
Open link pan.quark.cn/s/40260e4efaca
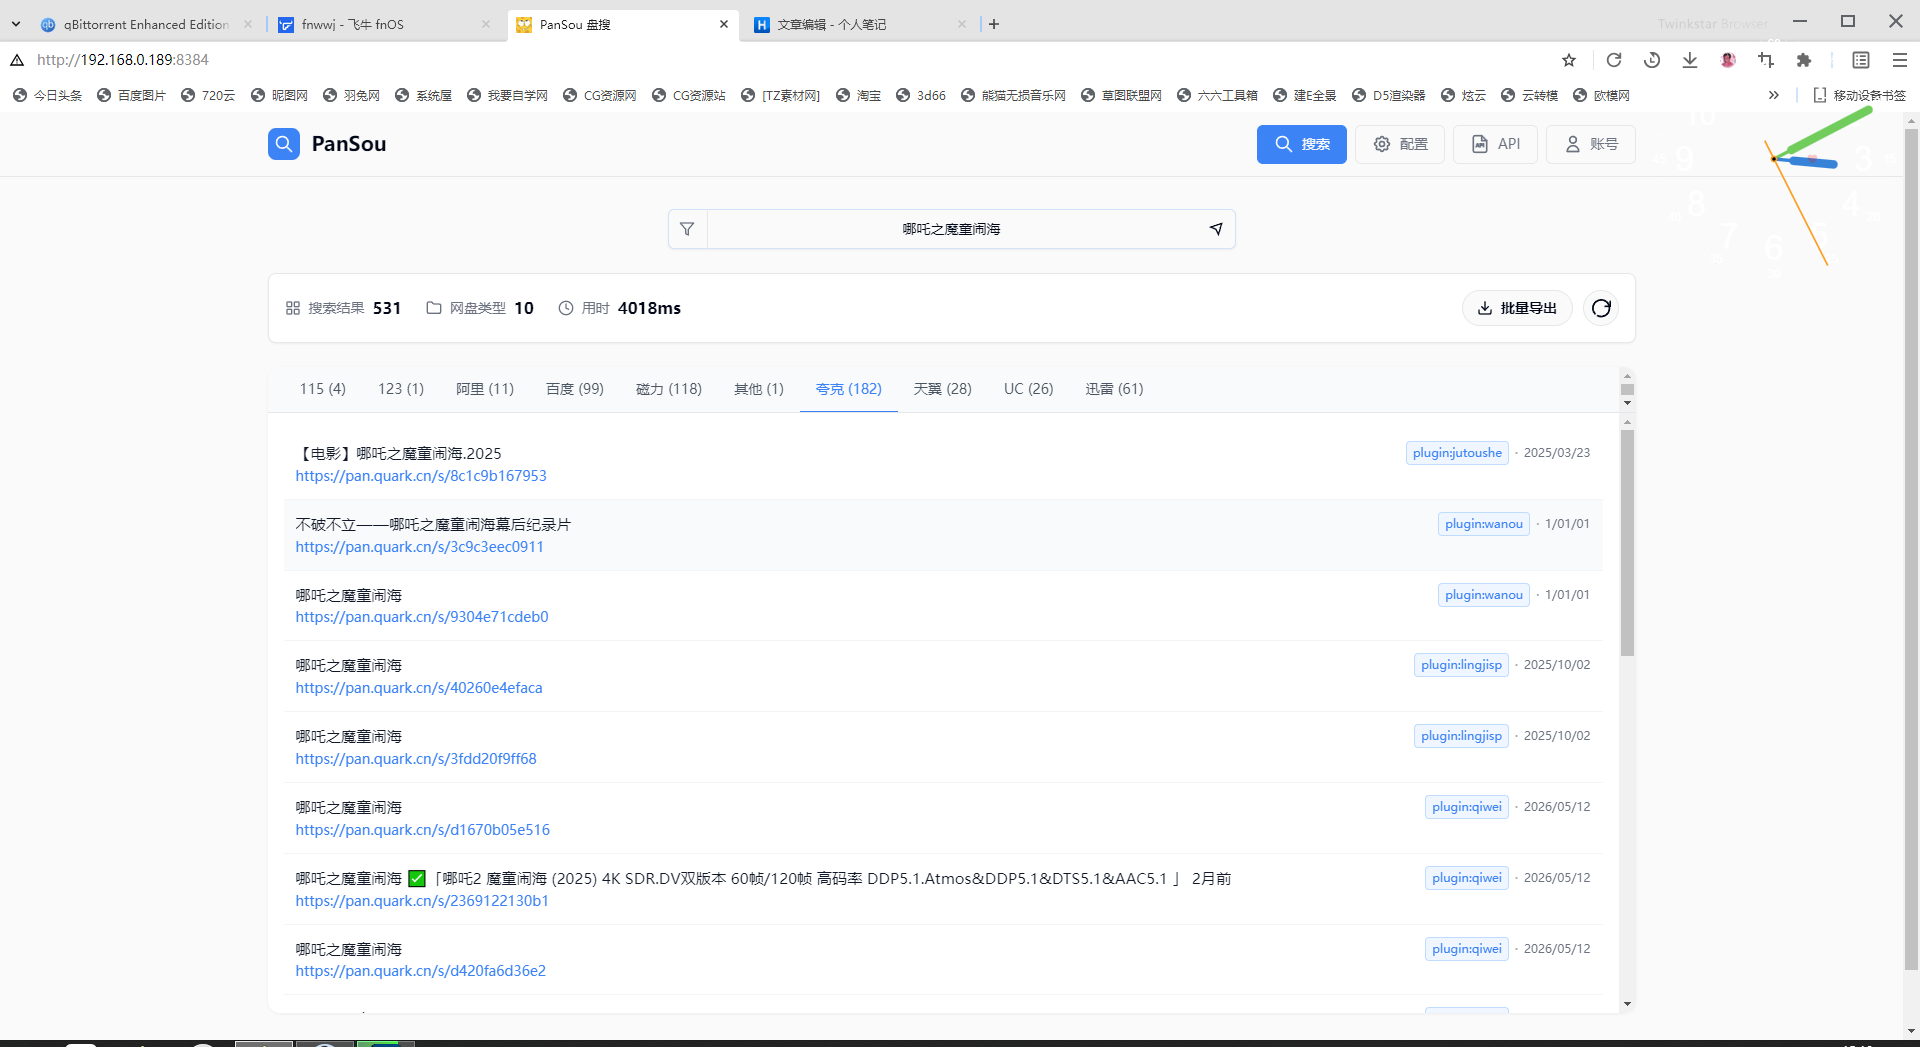pyautogui.click(x=419, y=688)
